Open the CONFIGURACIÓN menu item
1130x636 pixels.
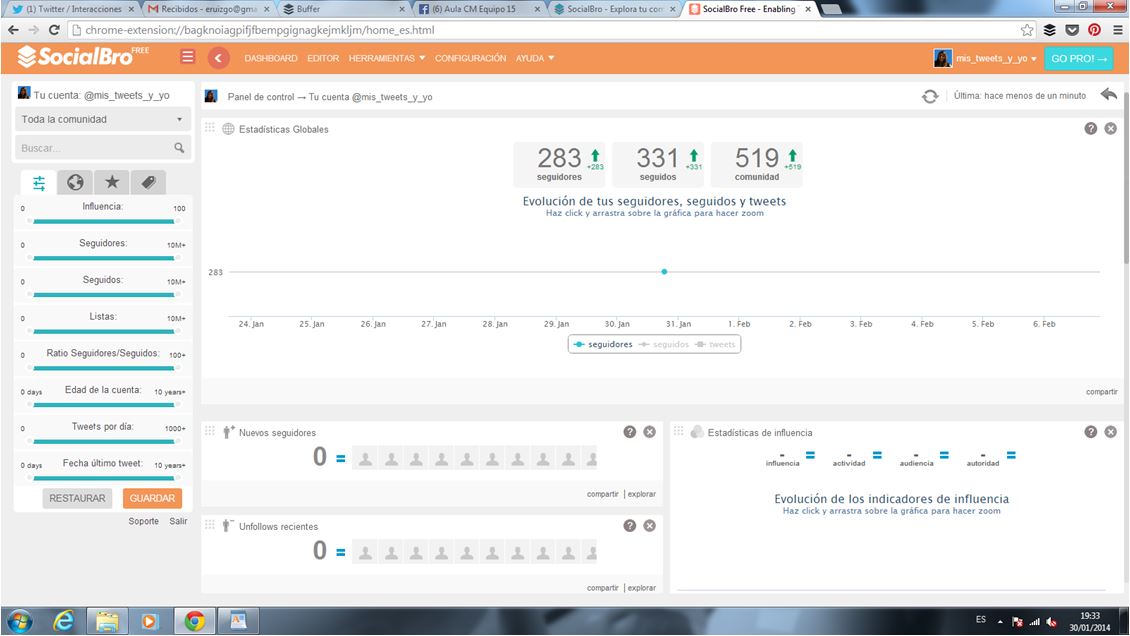point(470,58)
